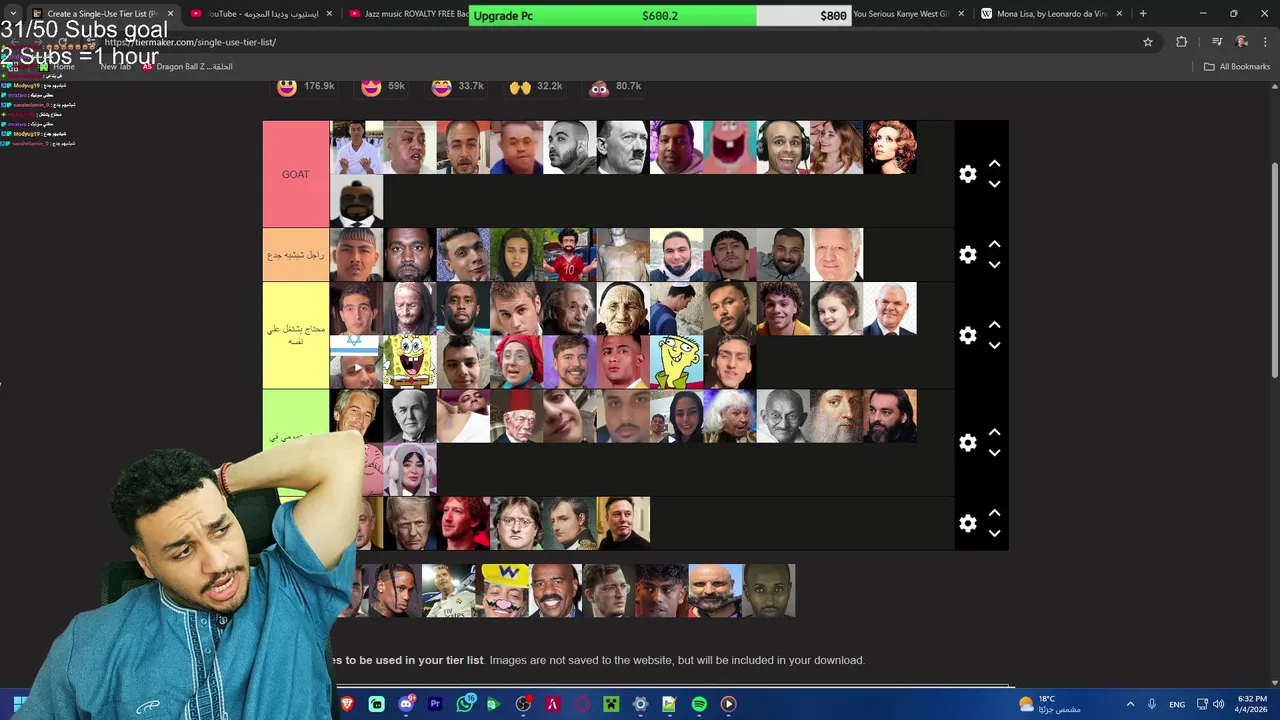This screenshot has width=1280, height=720.
Task: Move the GOAT tier row down
Action: 994,184
